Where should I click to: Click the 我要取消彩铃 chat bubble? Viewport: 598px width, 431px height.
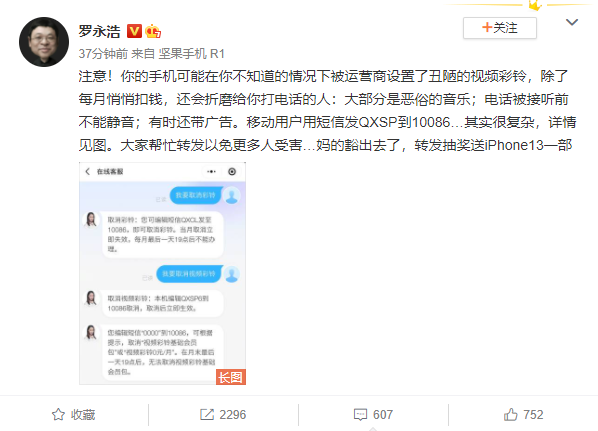(195, 195)
